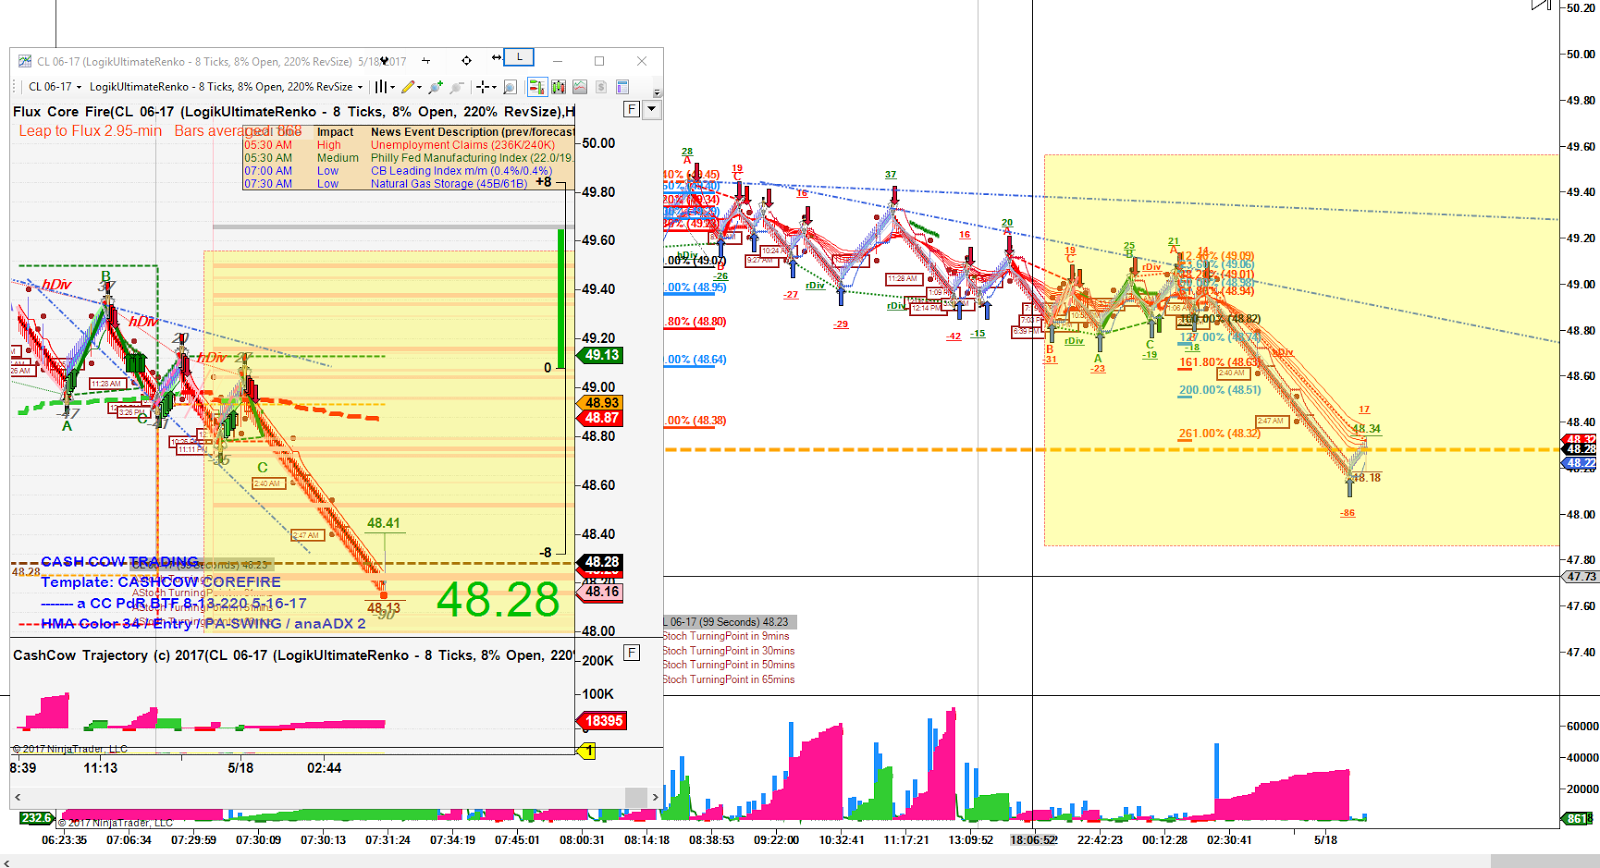The width and height of the screenshot is (1600, 868).
Task: Click the green 49.13 price marker
Action: point(600,355)
